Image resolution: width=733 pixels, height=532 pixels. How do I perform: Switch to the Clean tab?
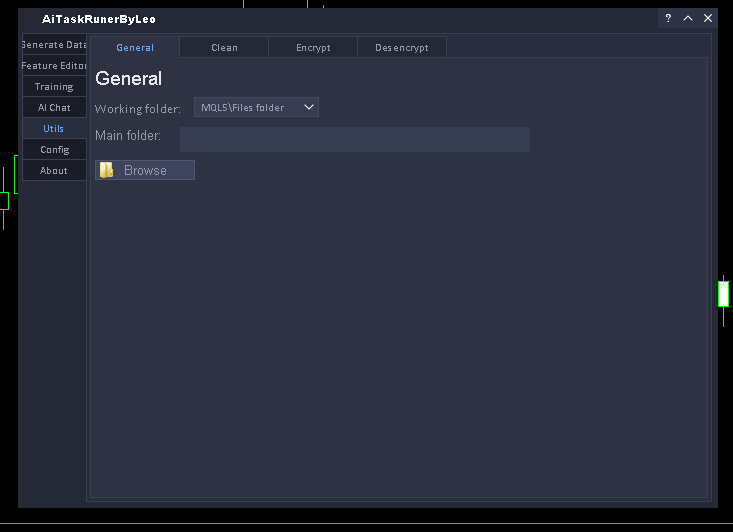[x=224, y=47]
